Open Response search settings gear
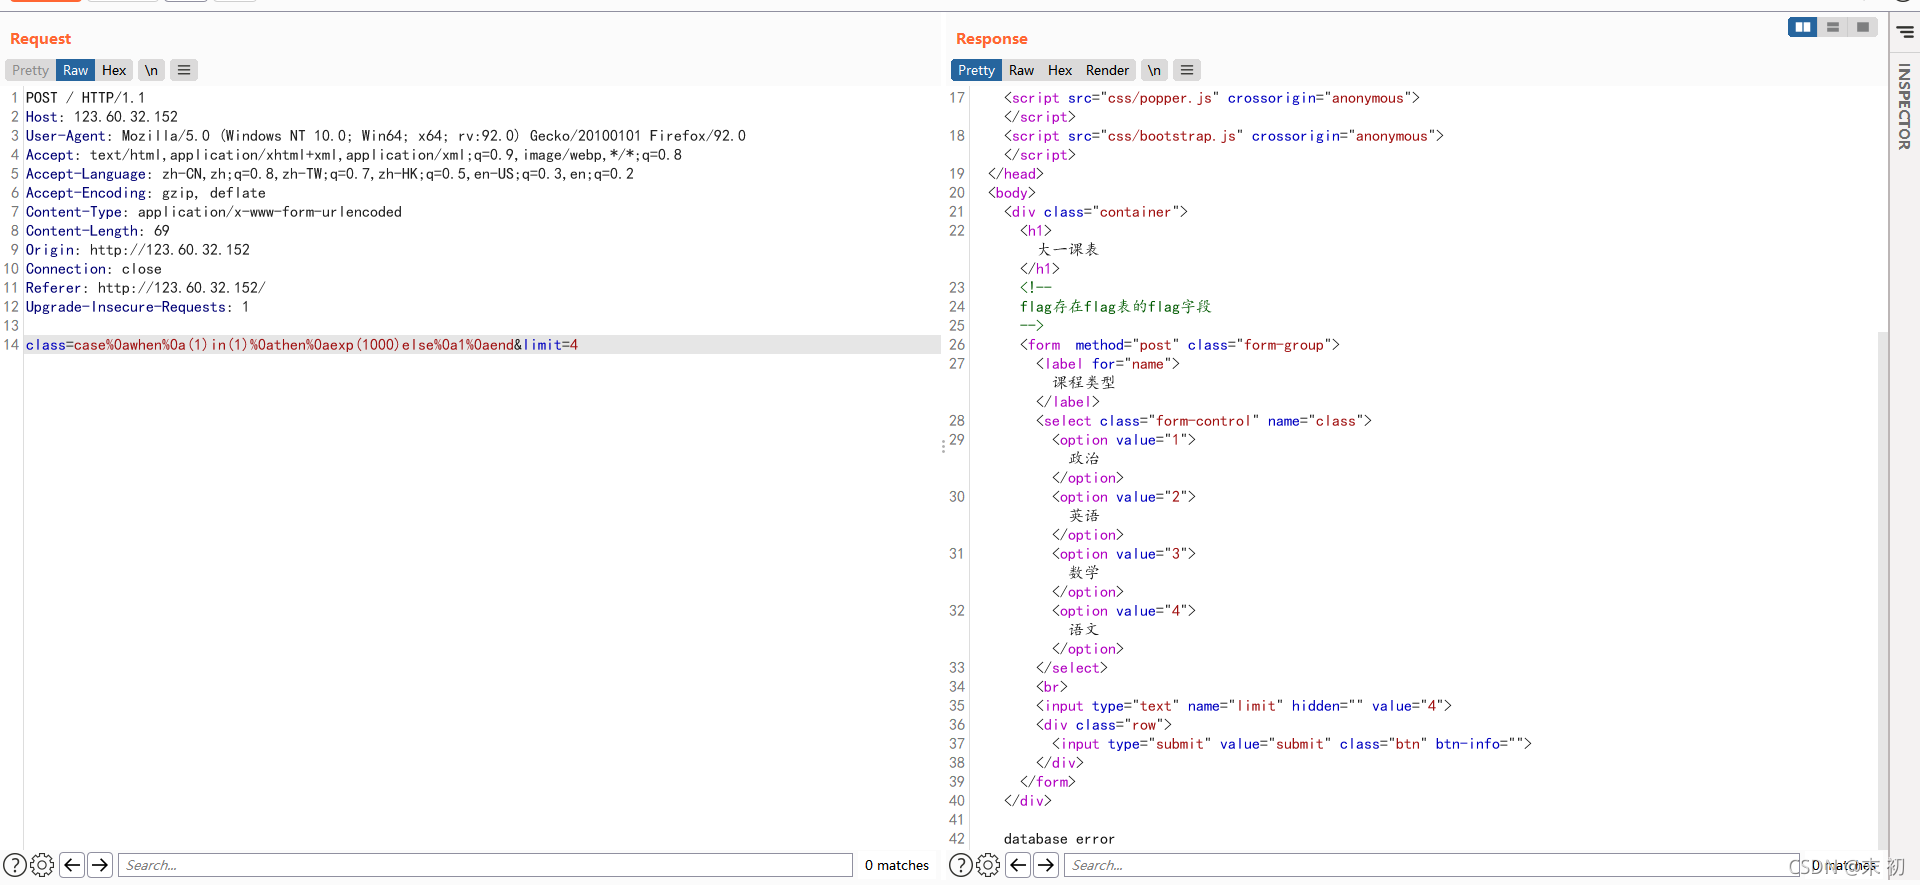The image size is (1920, 885). 988,865
